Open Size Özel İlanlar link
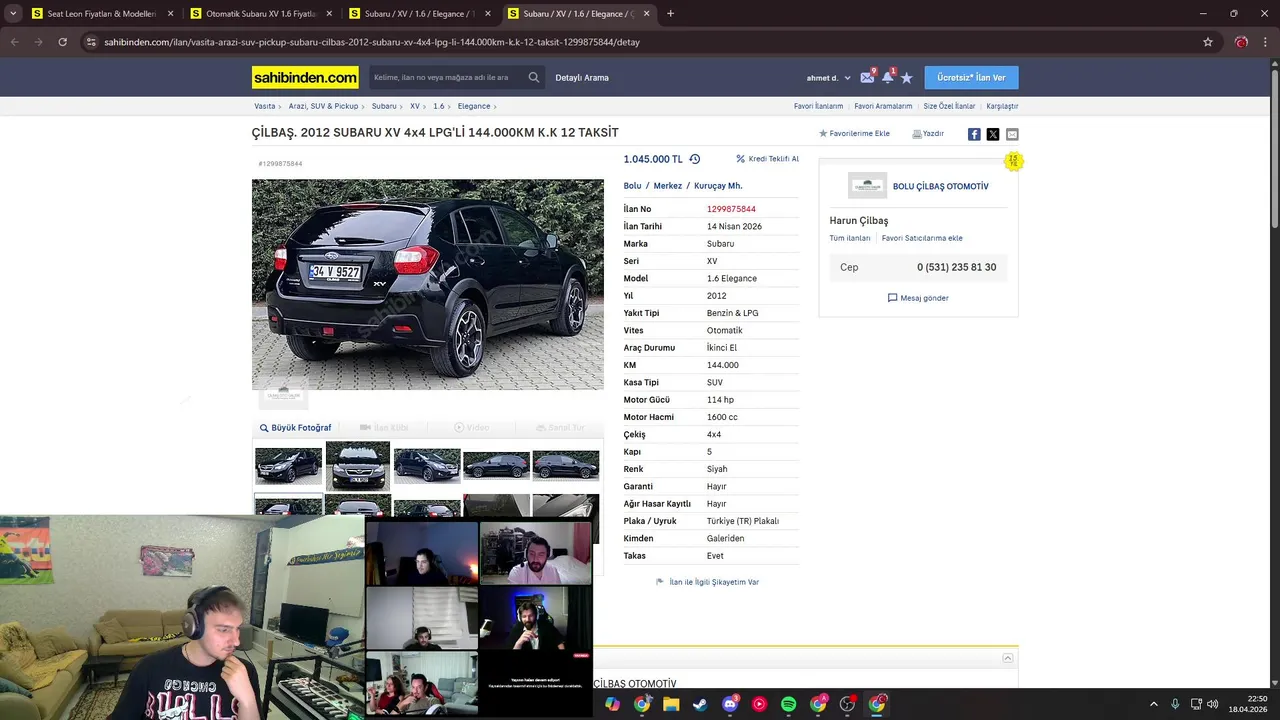The height and width of the screenshot is (720, 1280). [949, 106]
